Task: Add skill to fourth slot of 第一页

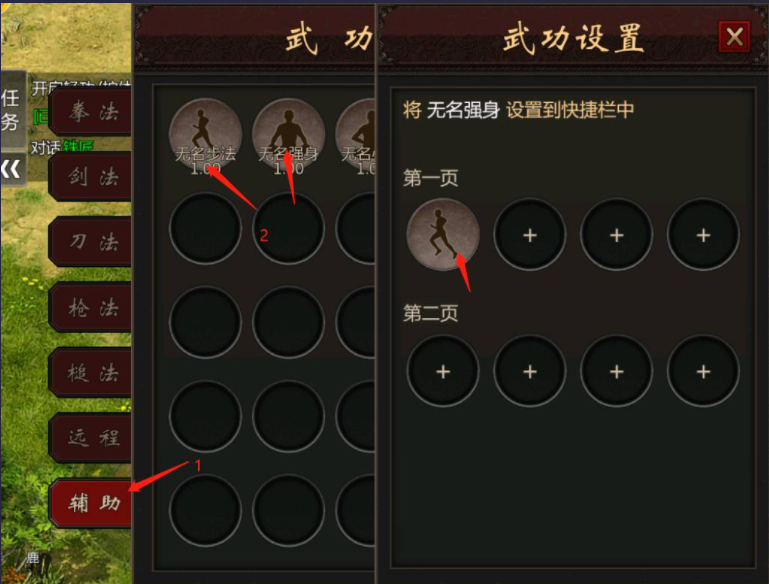Action: click(x=703, y=235)
